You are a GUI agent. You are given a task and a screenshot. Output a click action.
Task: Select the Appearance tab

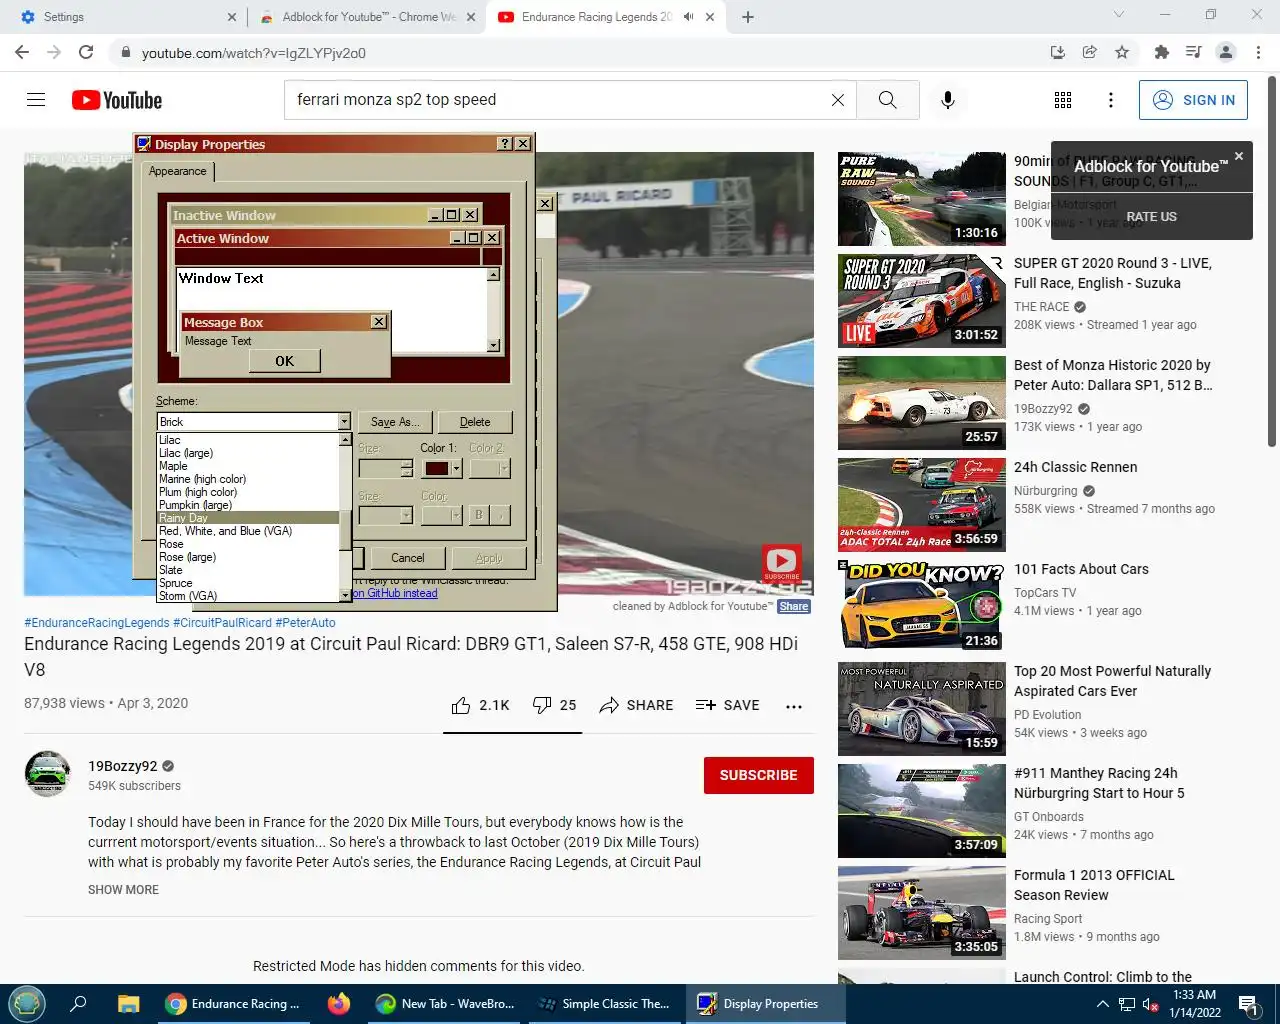click(x=177, y=171)
